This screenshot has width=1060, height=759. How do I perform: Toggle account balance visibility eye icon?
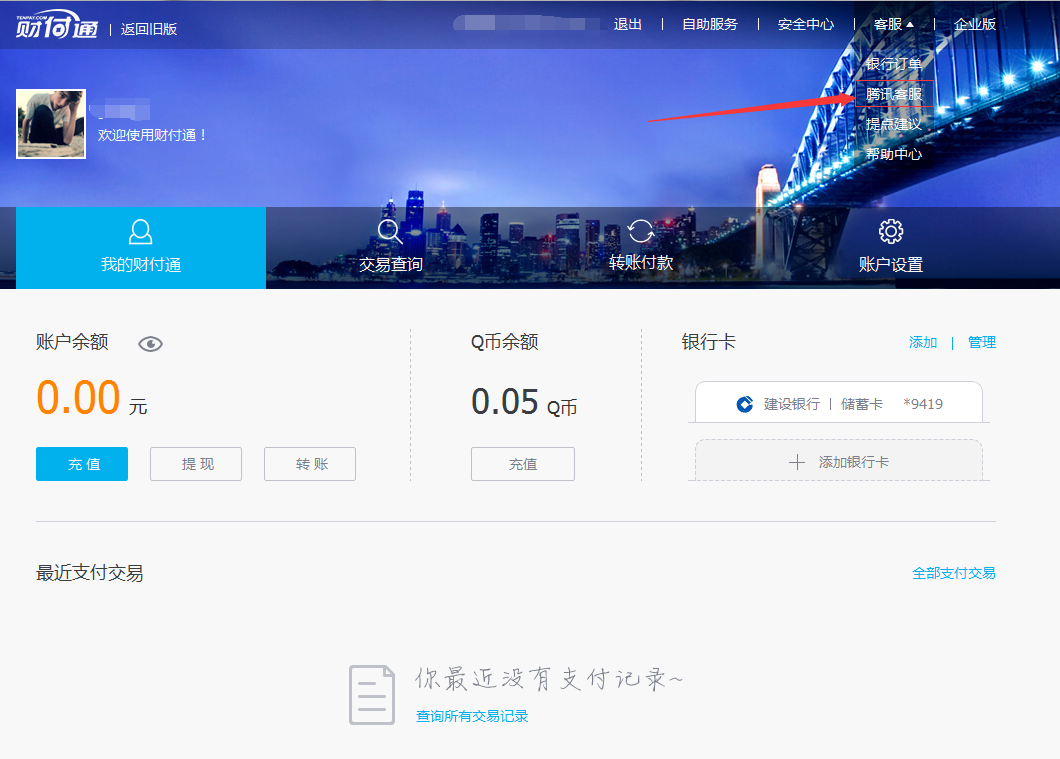pos(150,344)
